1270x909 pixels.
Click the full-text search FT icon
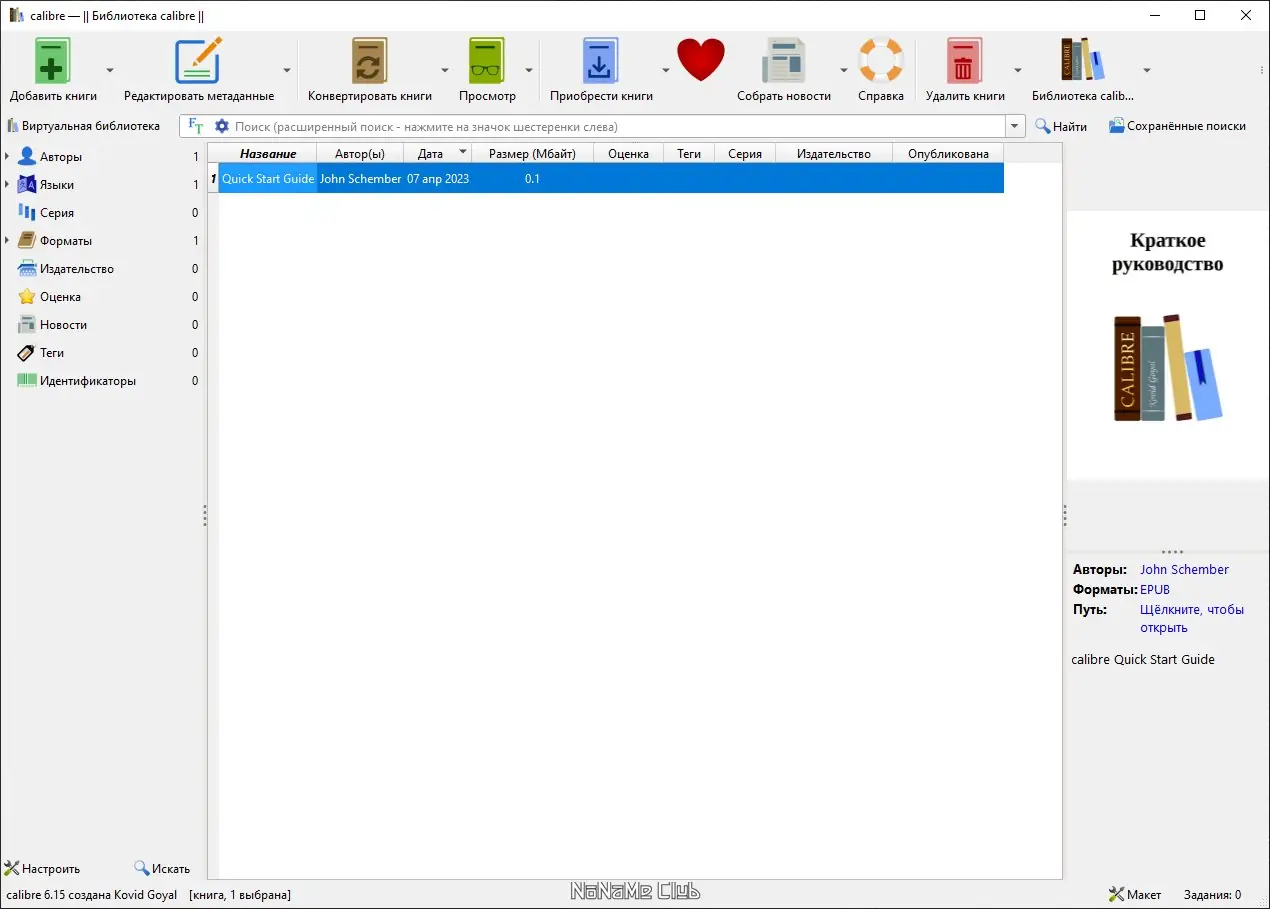point(196,126)
